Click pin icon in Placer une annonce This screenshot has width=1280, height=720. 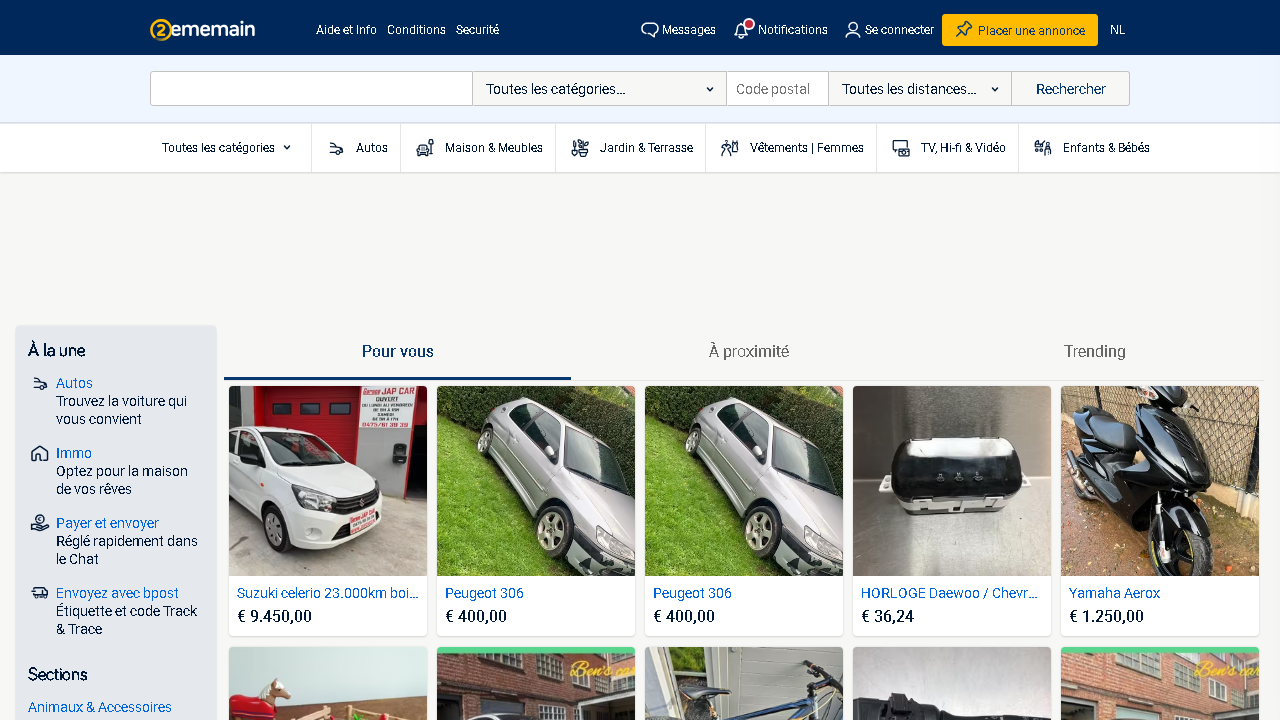coord(964,29)
